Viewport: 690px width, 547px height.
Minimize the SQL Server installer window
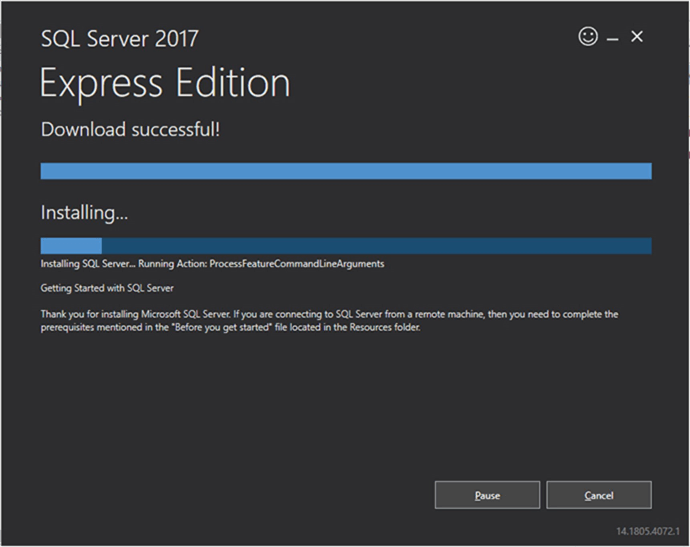(x=612, y=38)
